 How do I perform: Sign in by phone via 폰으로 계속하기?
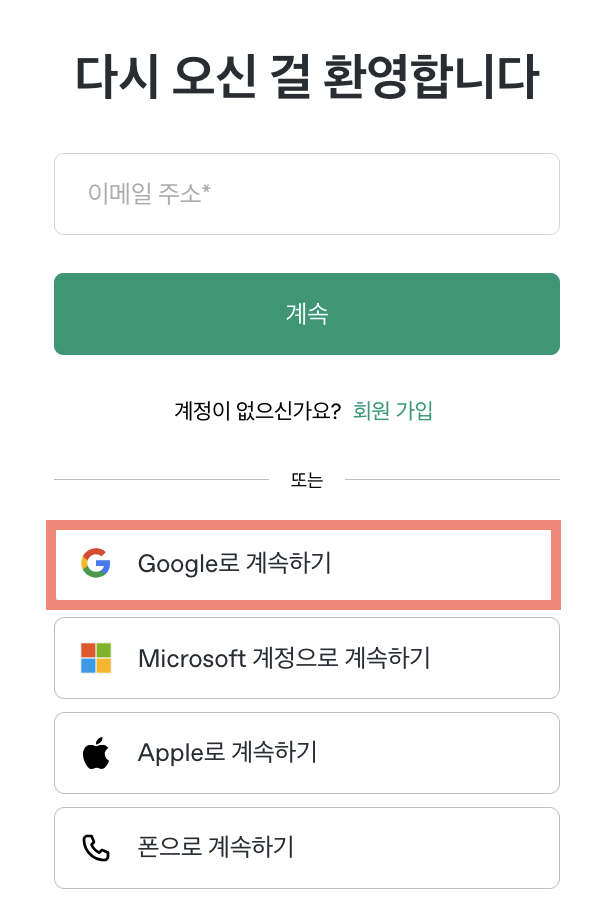(x=215, y=848)
